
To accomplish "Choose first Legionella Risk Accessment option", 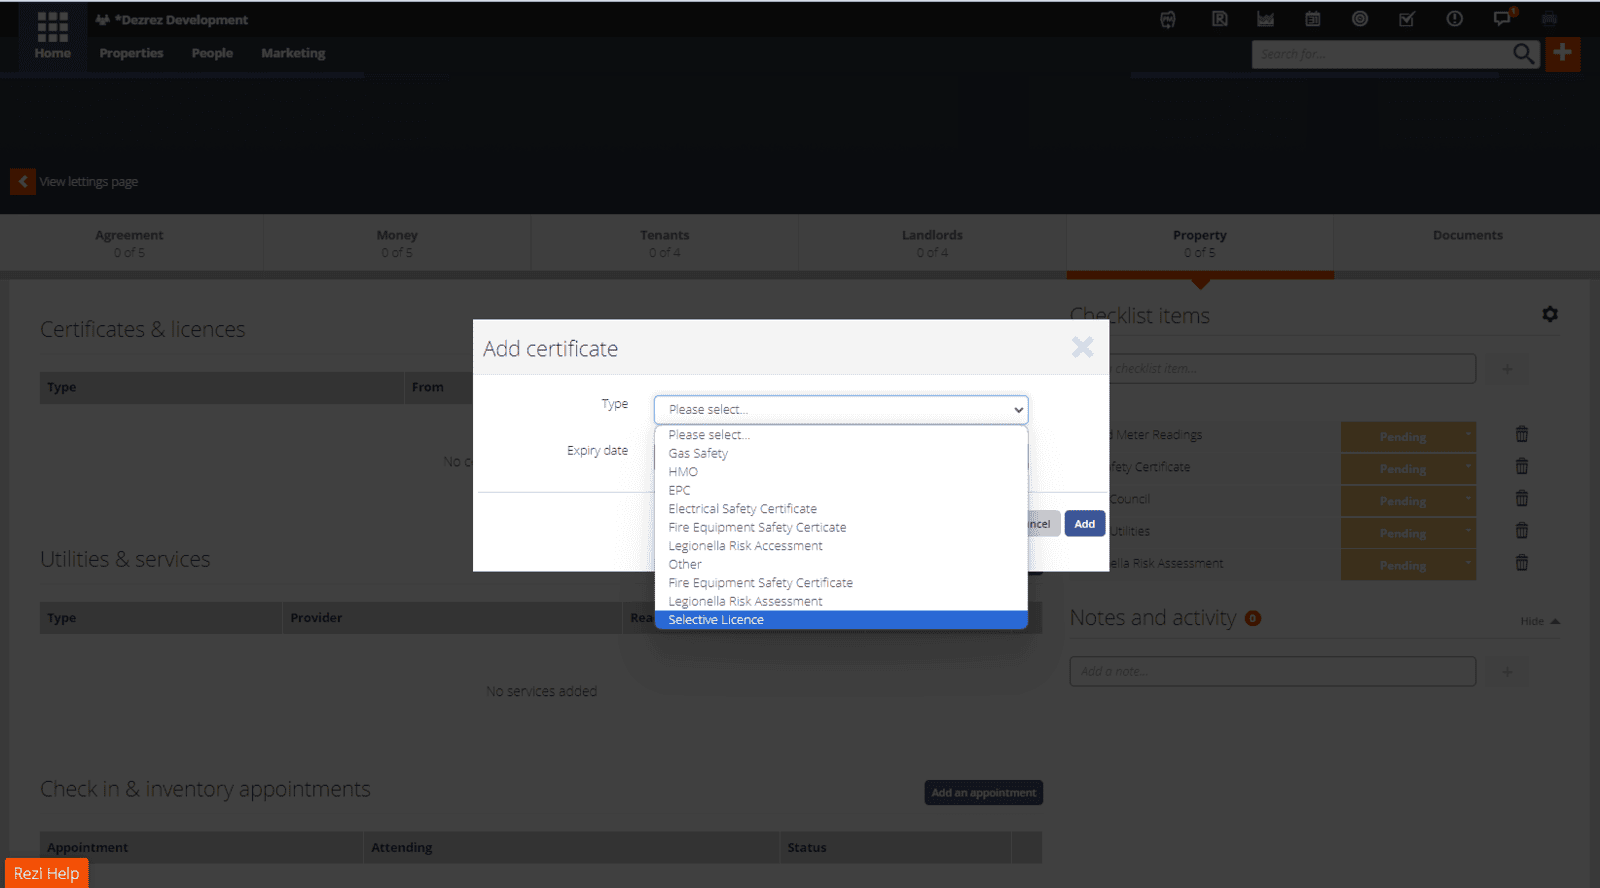I will pos(841,546).
